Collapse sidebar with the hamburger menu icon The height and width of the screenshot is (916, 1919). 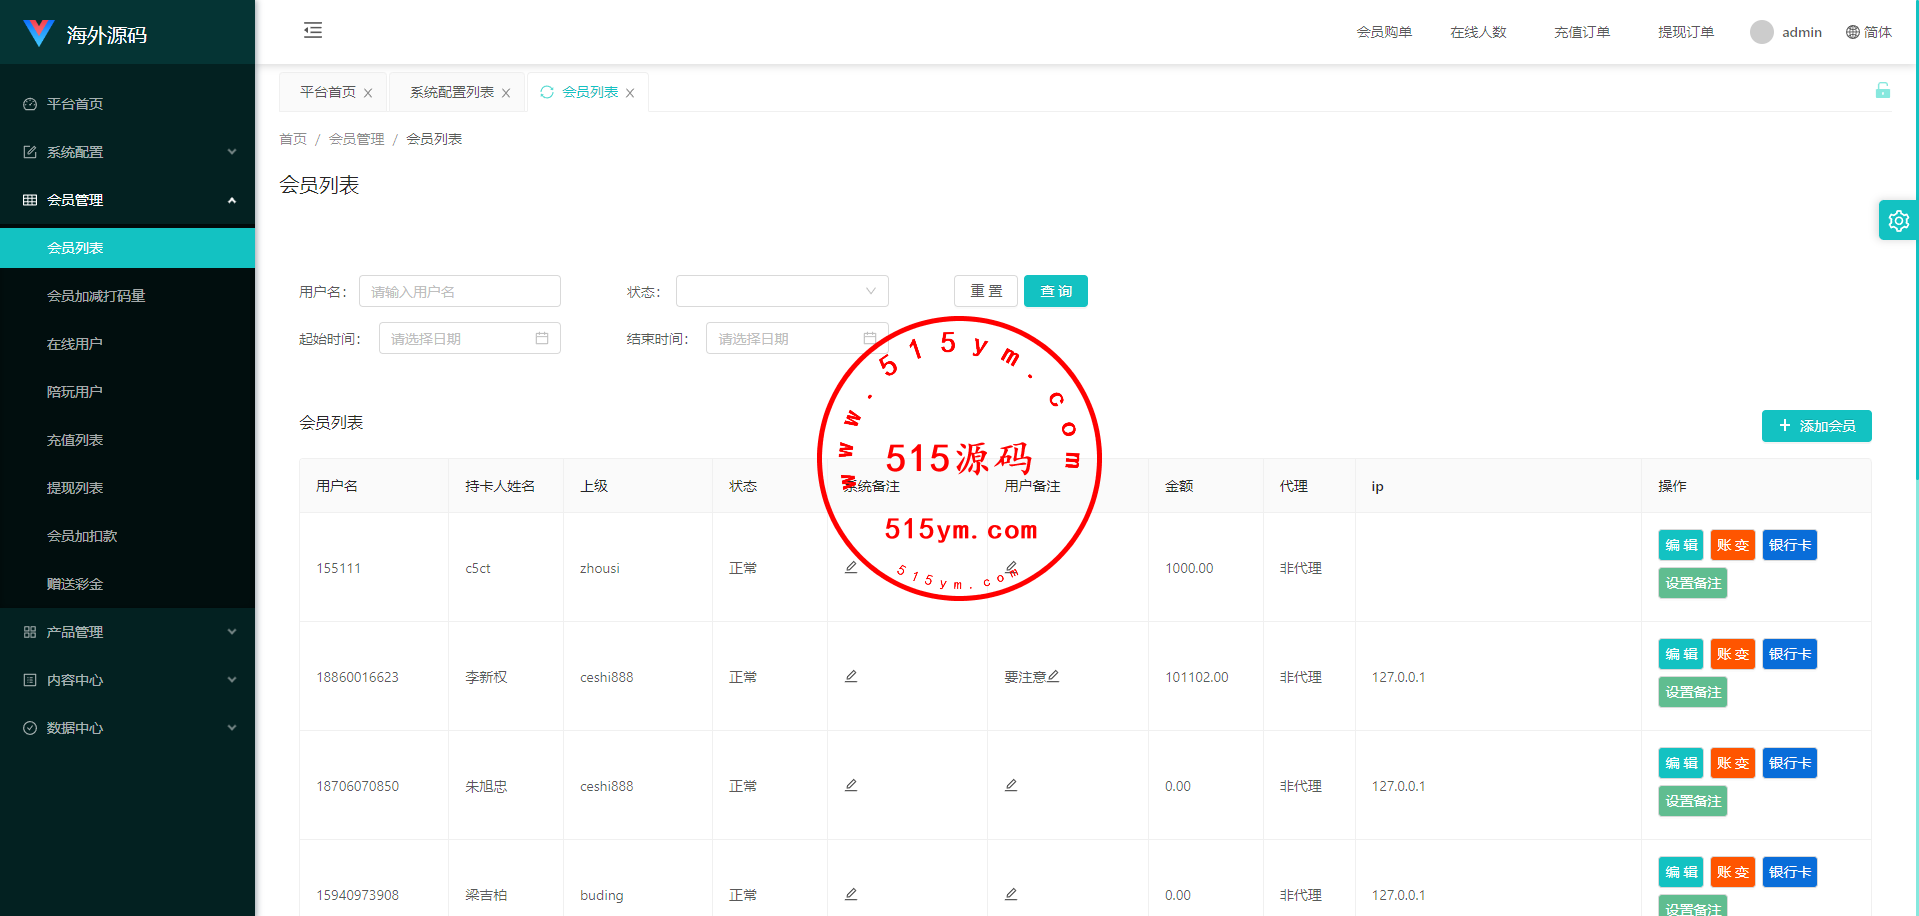pyautogui.click(x=313, y=30)
